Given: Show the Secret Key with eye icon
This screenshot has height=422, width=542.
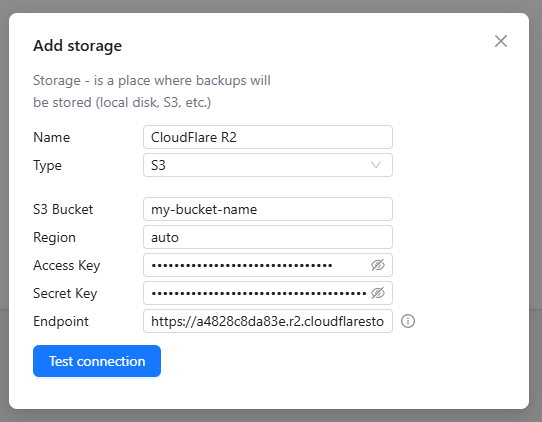Looking at the screenshot, I should click(378, 293).
